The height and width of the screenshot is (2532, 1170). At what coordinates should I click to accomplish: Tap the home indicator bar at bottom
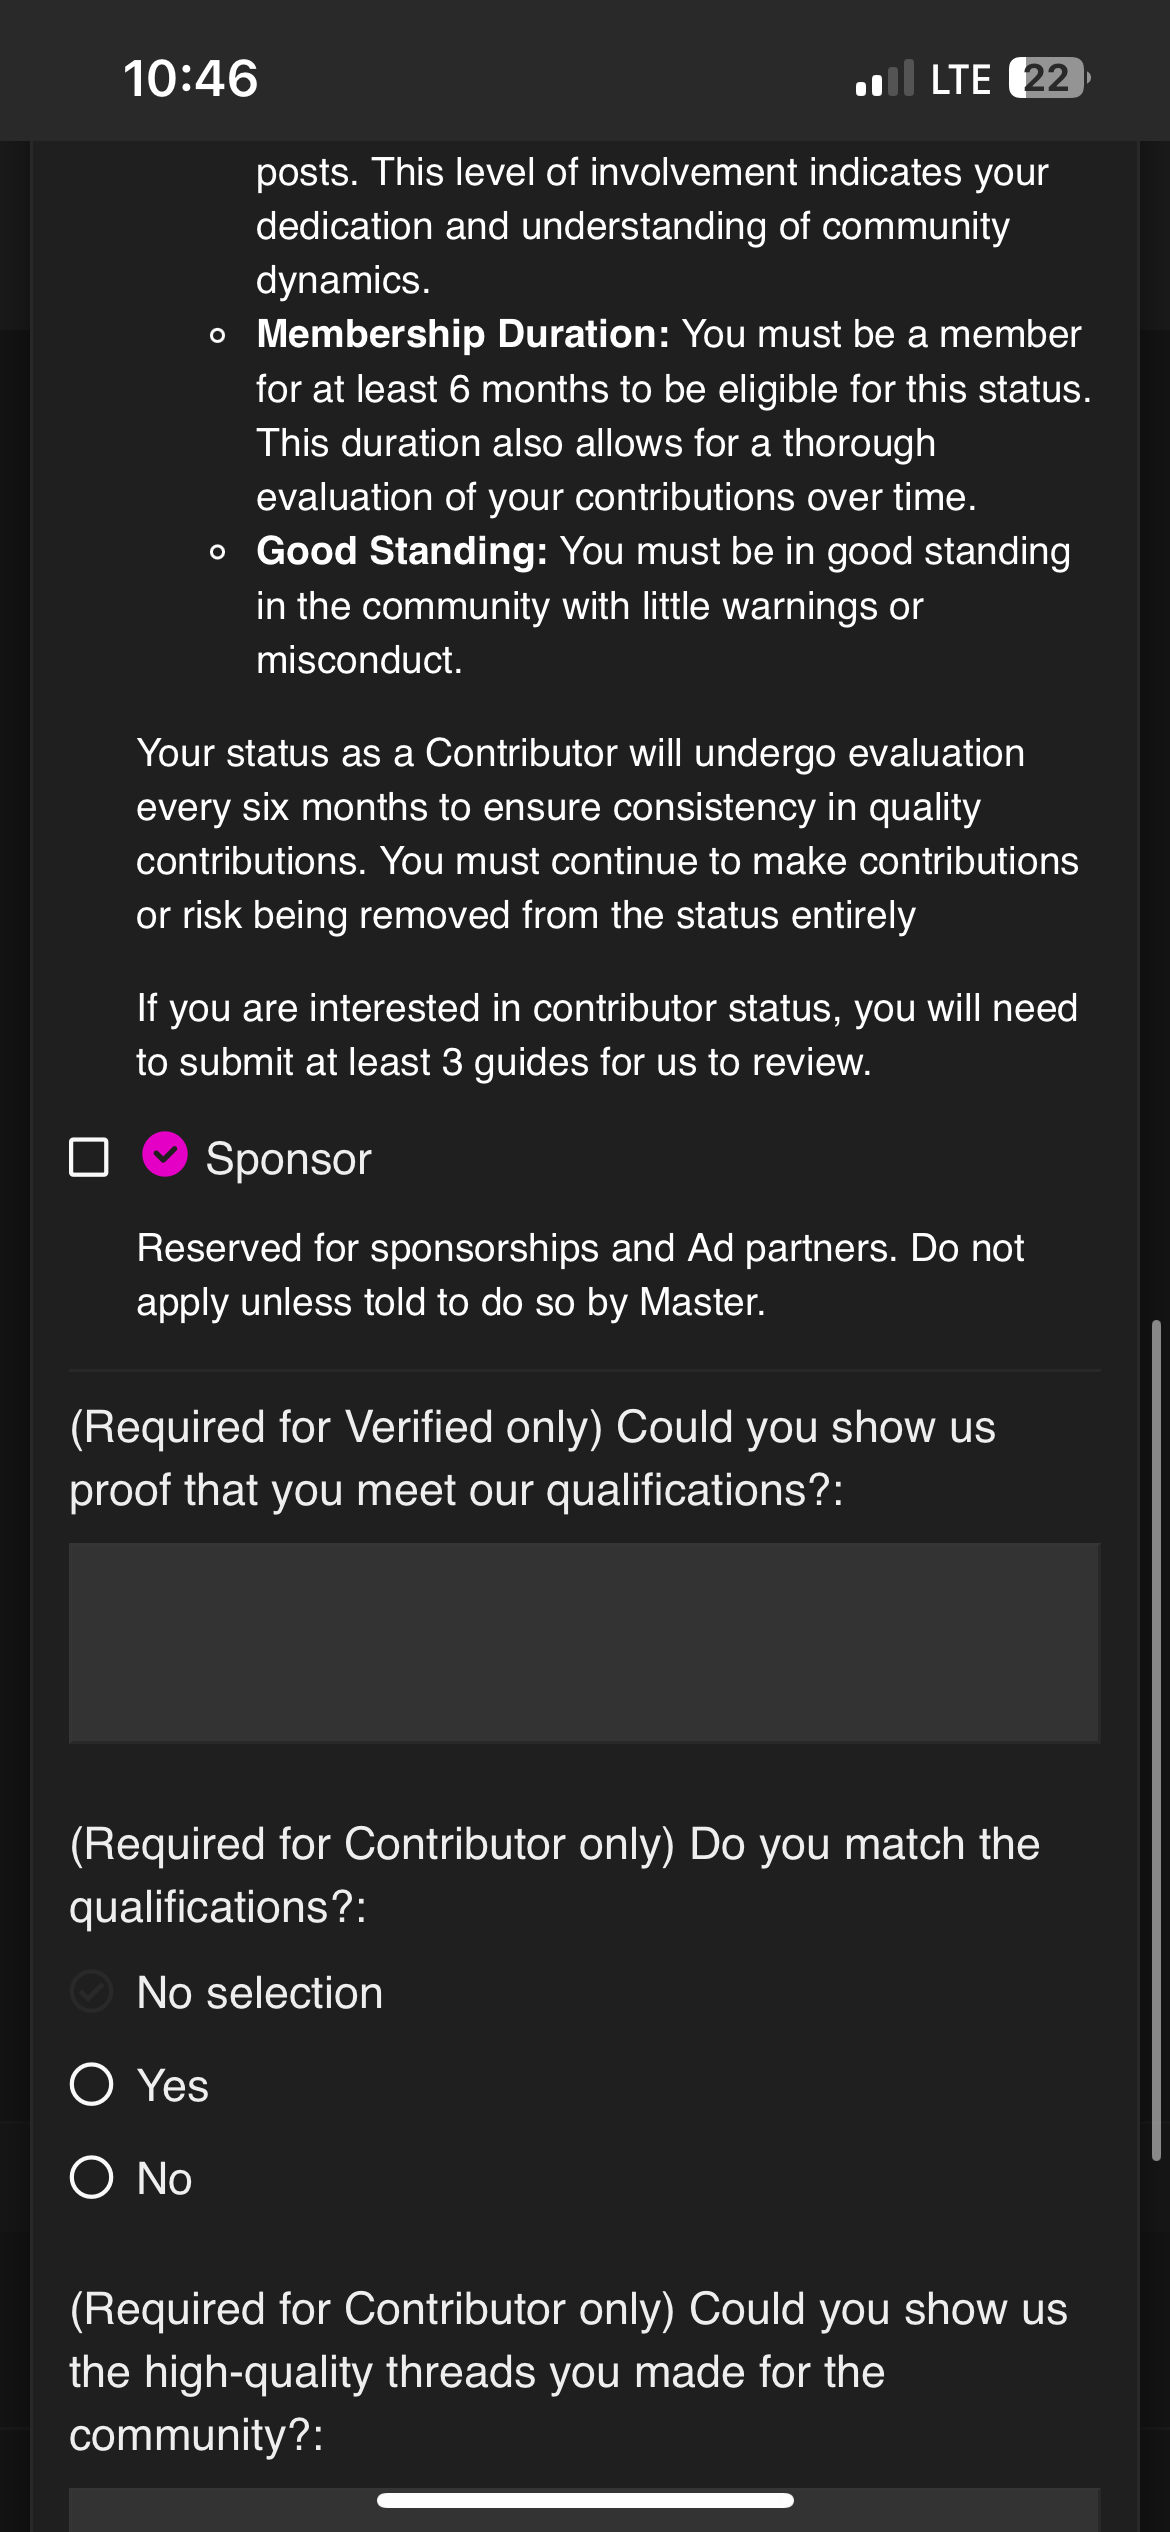coord(585,2500)
